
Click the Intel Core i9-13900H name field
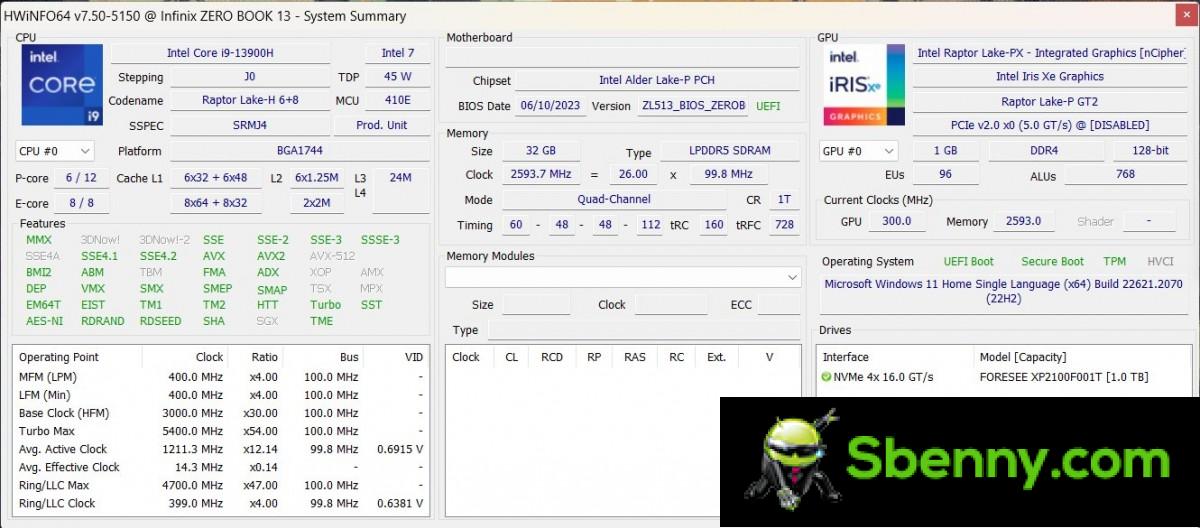(220, 53)
